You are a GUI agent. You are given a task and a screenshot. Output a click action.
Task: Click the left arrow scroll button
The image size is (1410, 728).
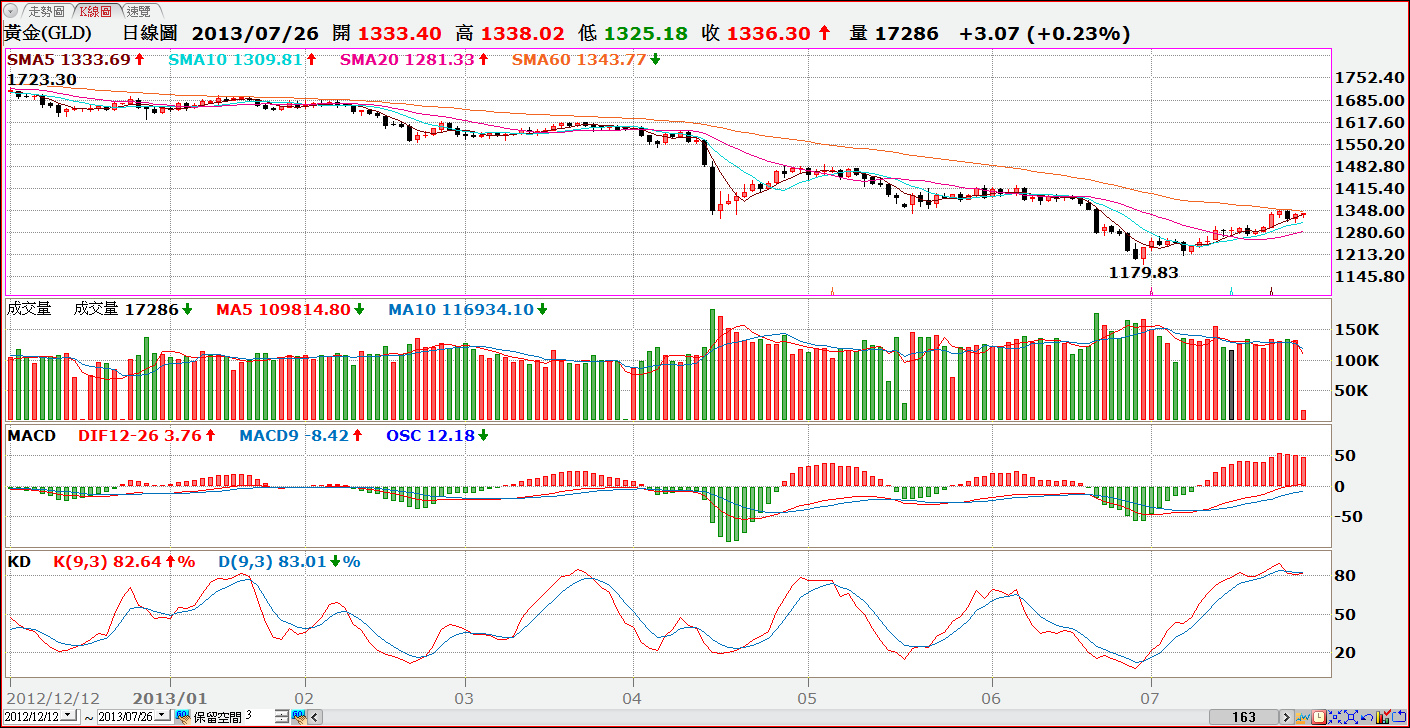click(x=314, y=717)
